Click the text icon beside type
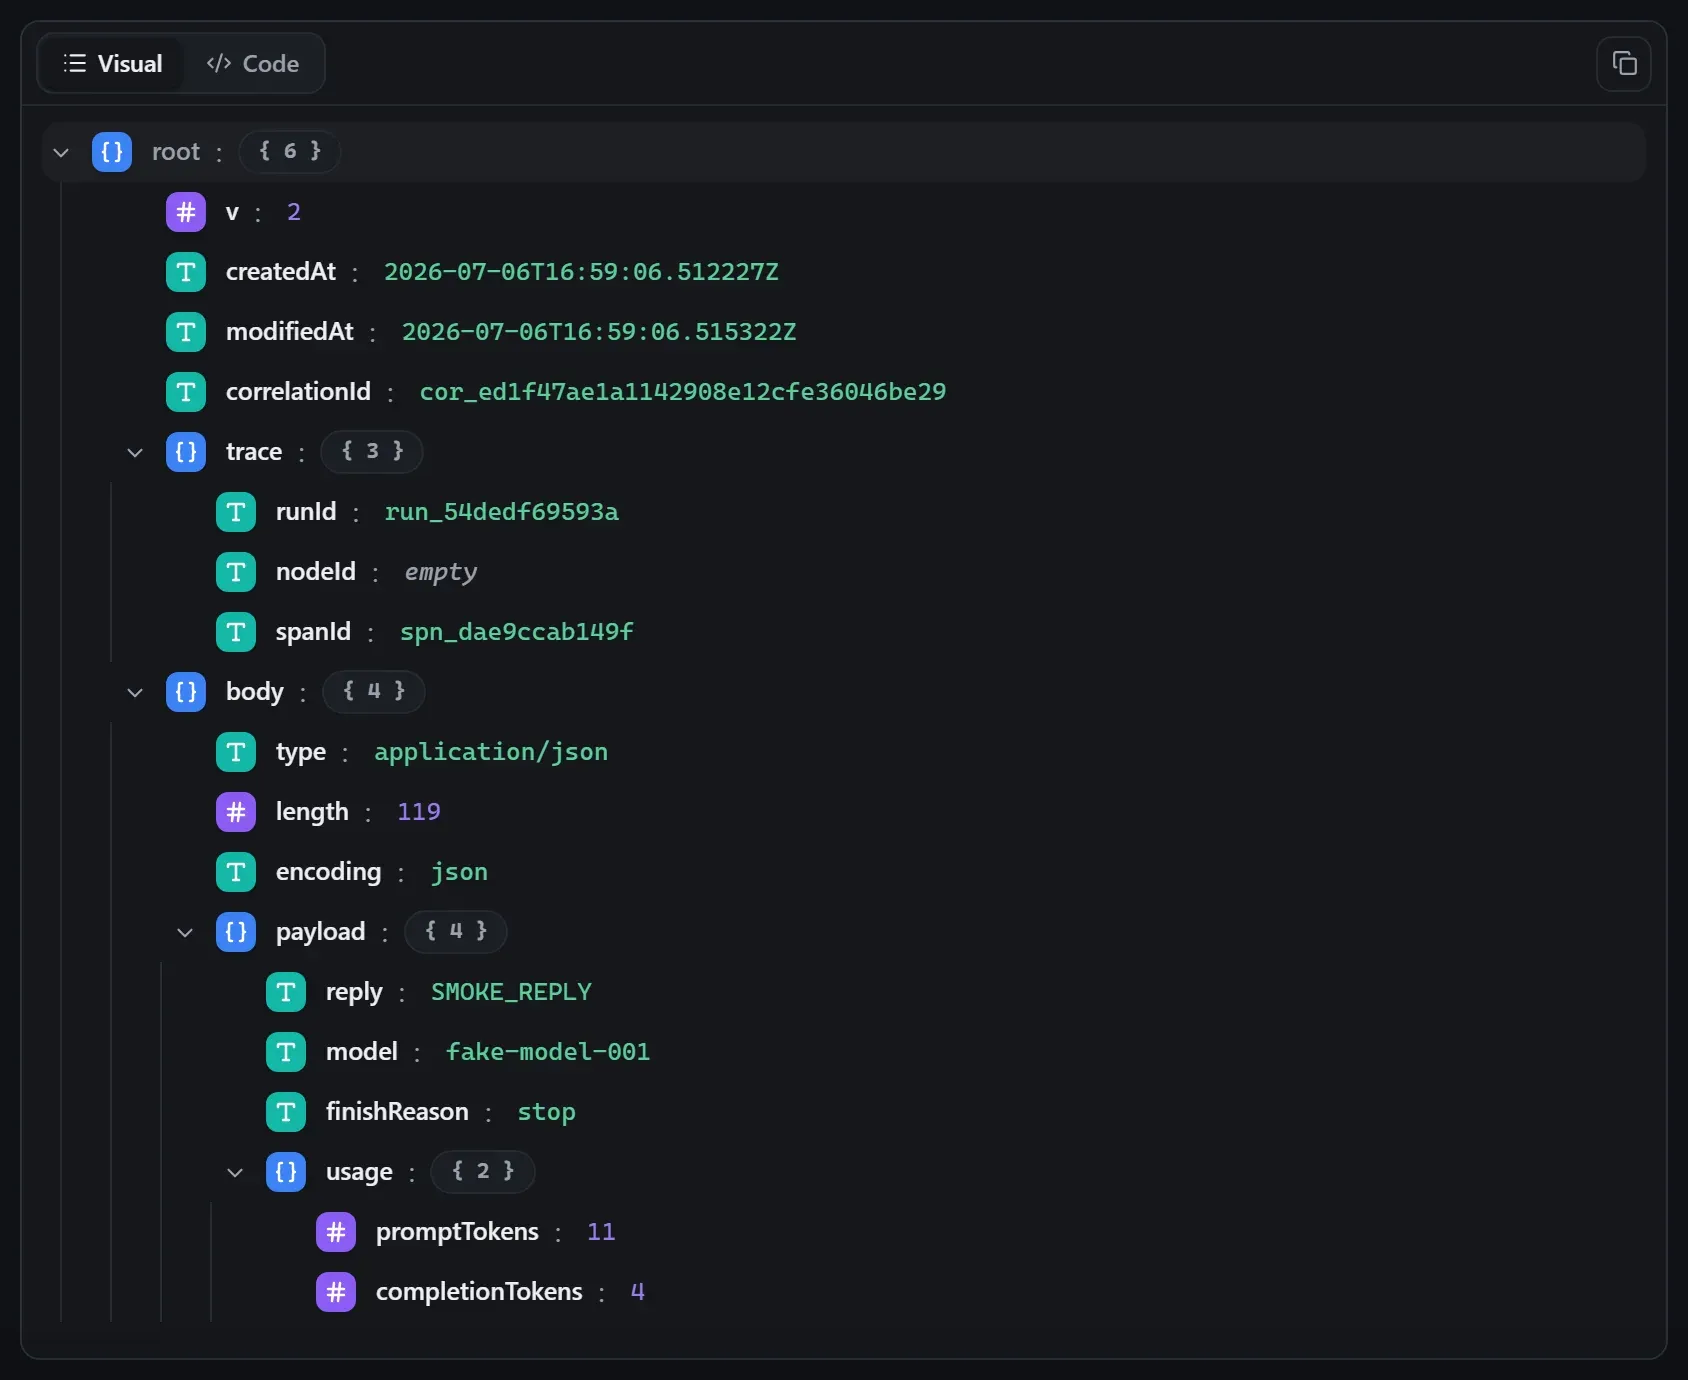The image size is (1688, 1380). [236, 752]
